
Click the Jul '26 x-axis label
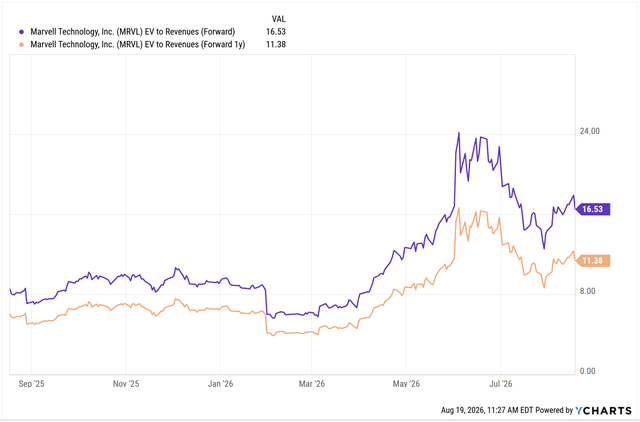(501, 384)
